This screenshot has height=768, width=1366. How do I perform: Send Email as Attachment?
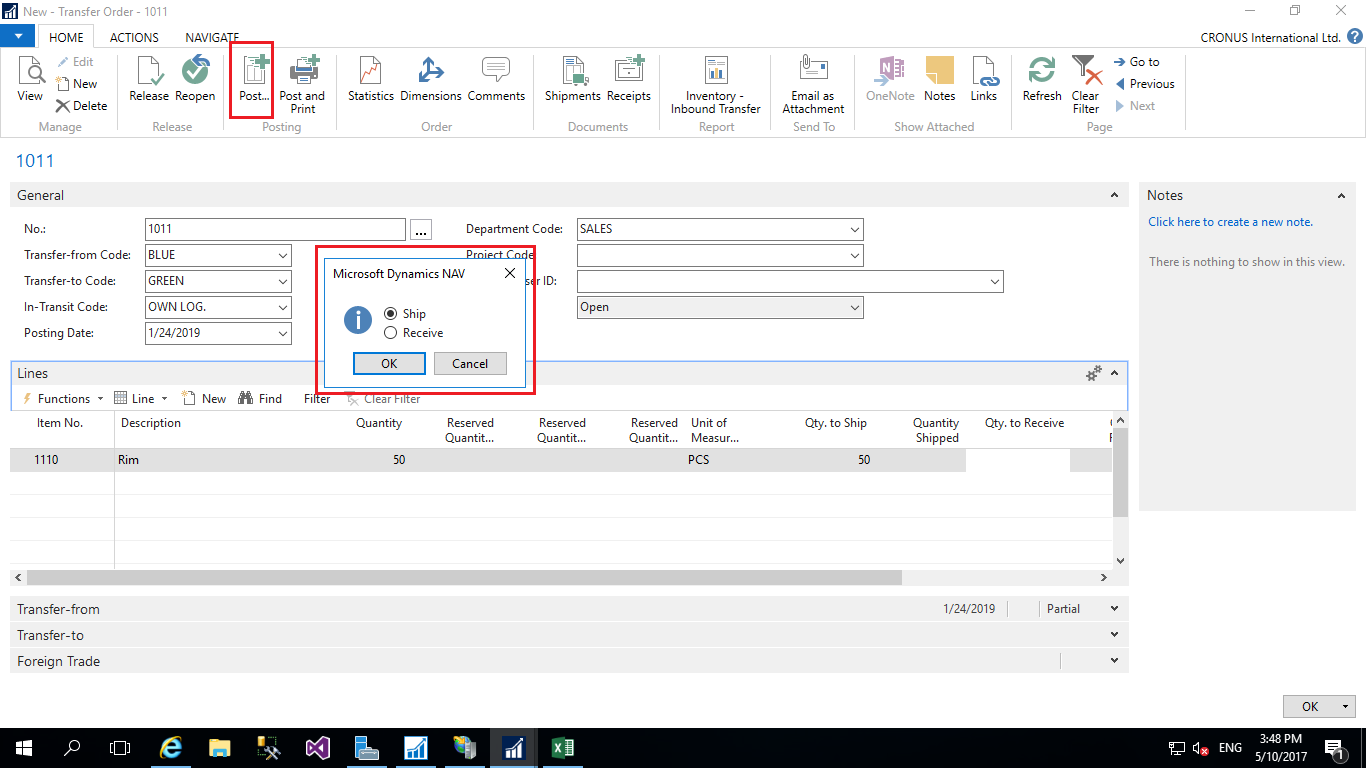[813, 85]
